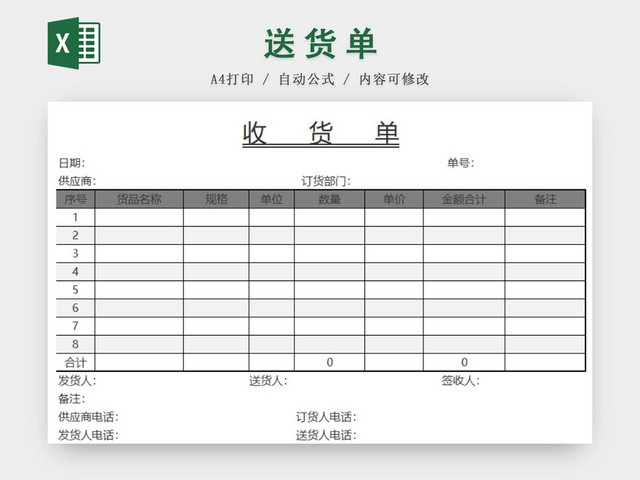This screenshot has height=480, width=640.
Task: Select the 单位 column header
Action: click(271, 199)
